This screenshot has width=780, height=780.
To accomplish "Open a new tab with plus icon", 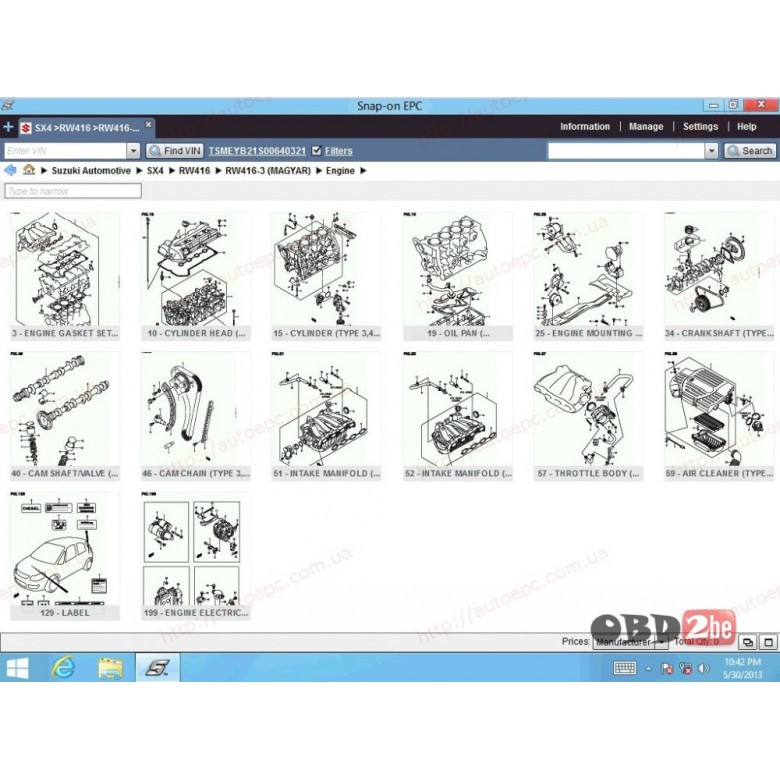I will point(8,127).
